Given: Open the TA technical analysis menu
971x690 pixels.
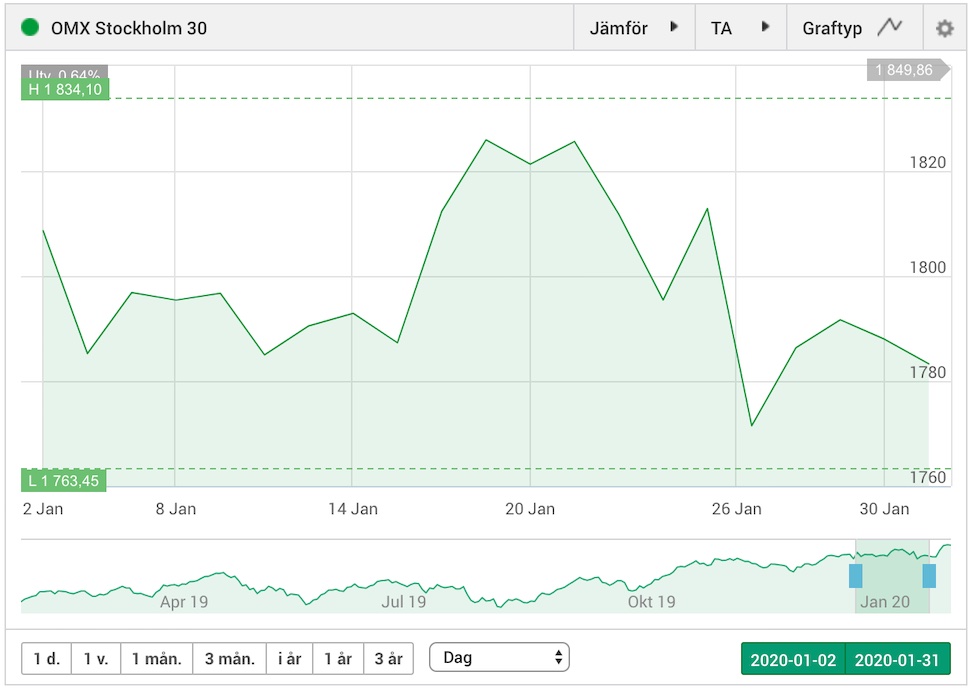Looking at the screenshot, I should pos(741,27).
